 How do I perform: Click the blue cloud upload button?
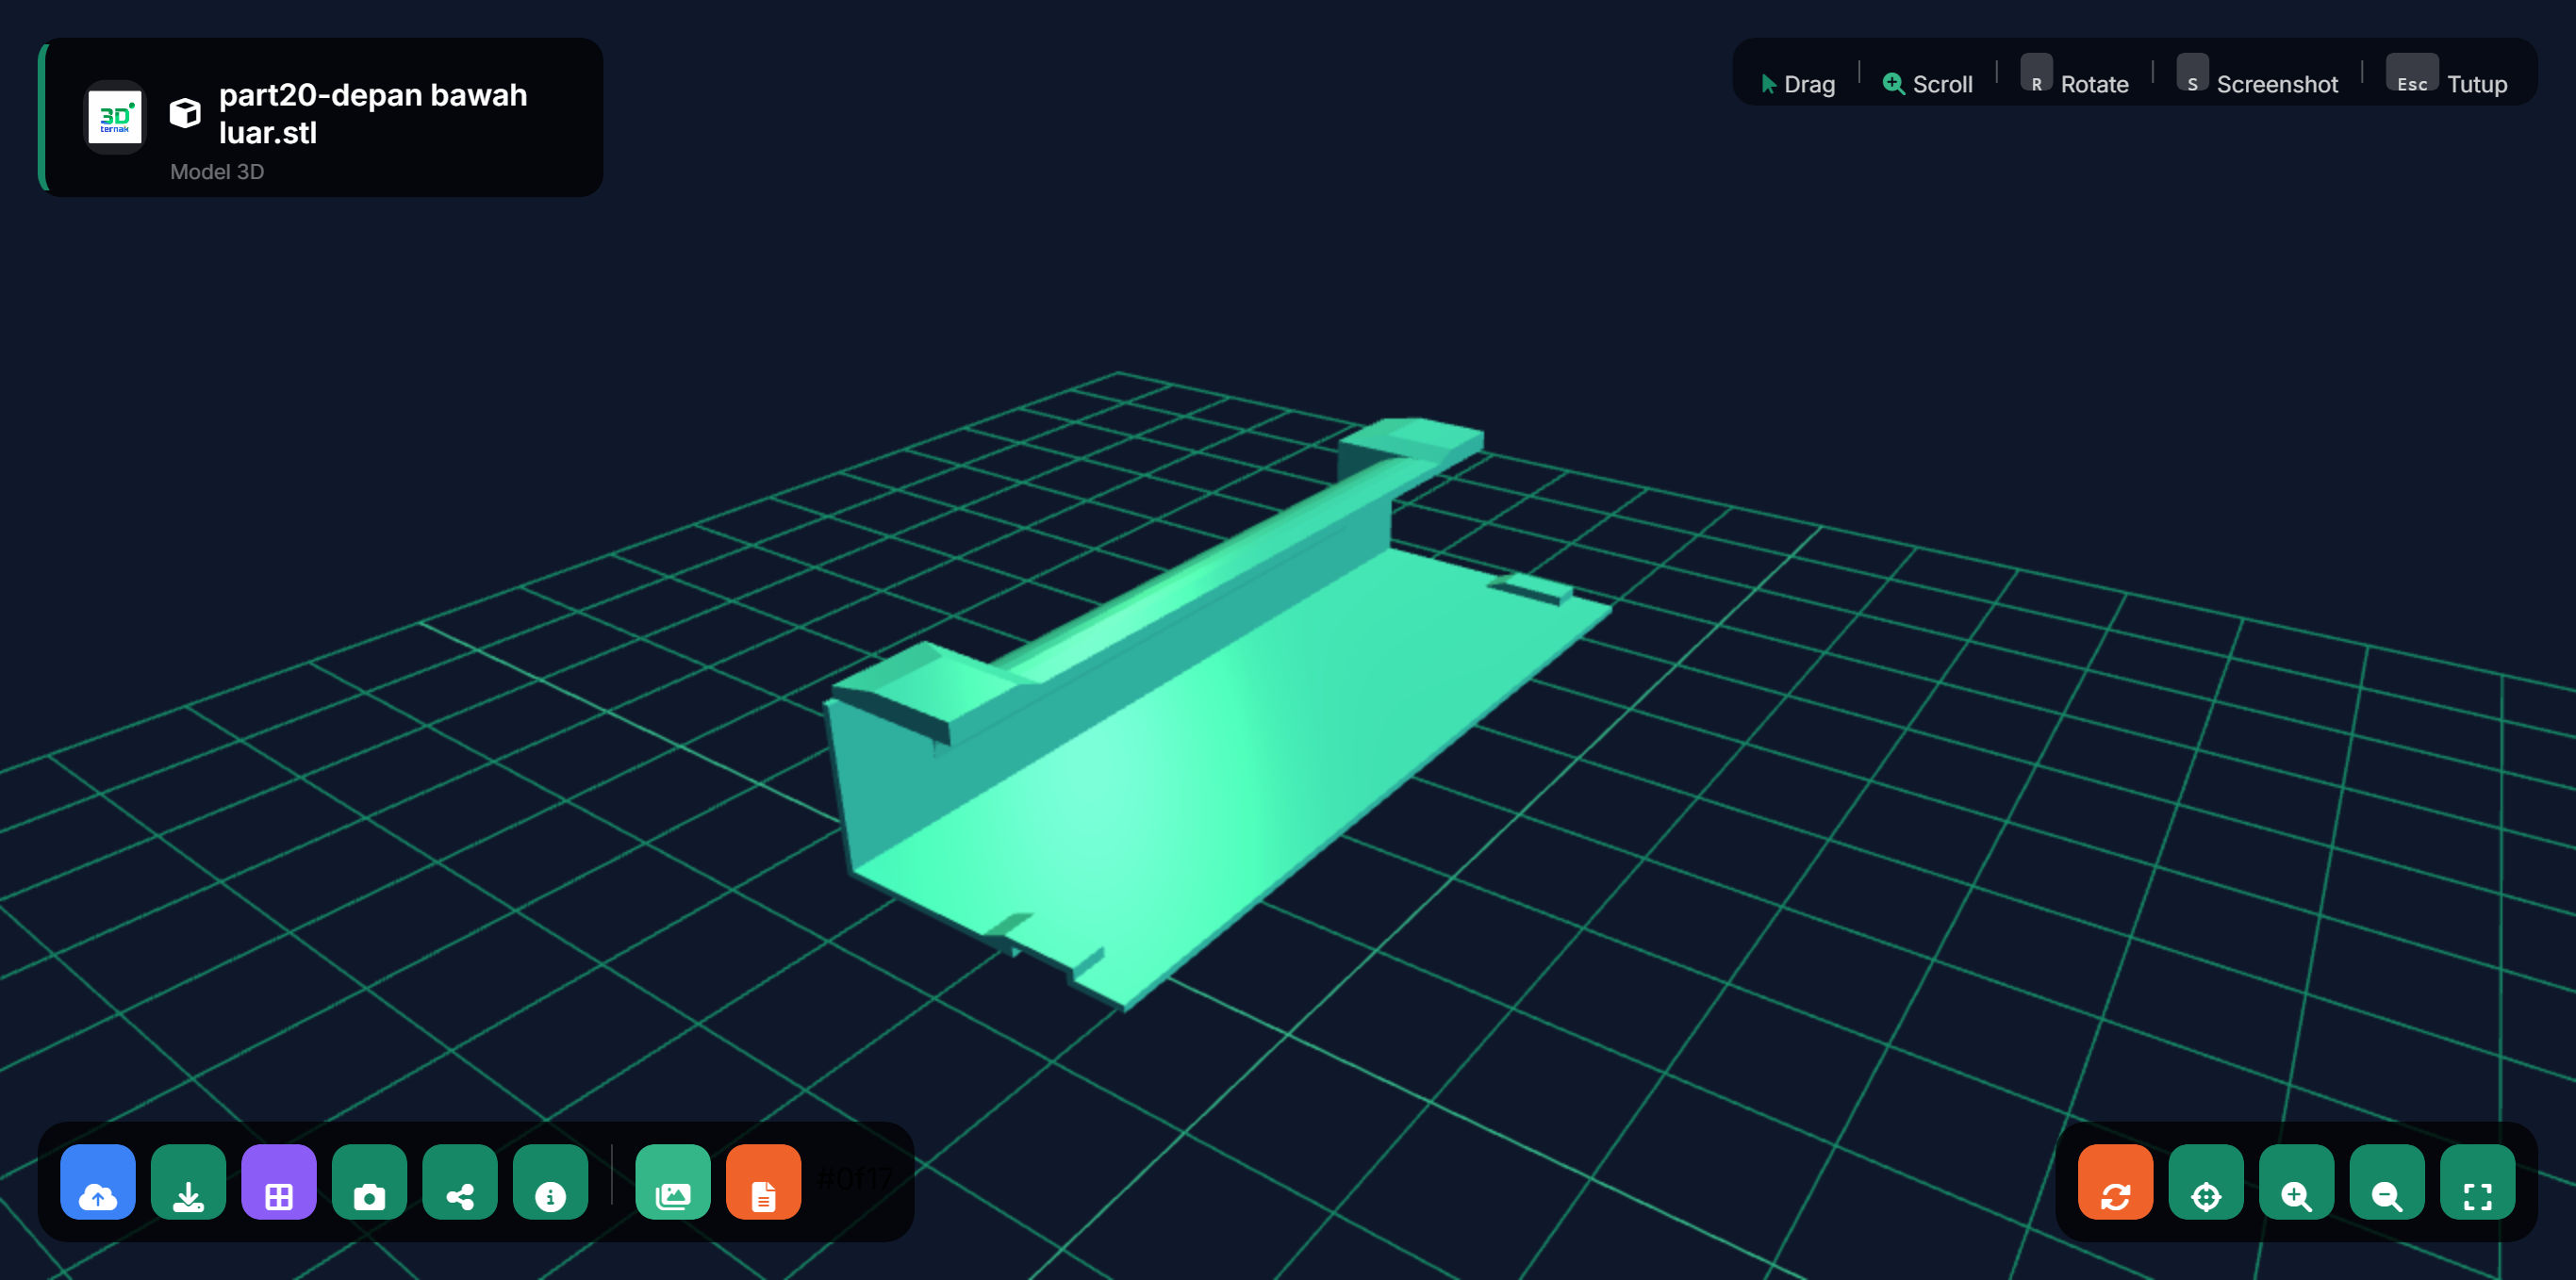click(x=98, y=1182)
